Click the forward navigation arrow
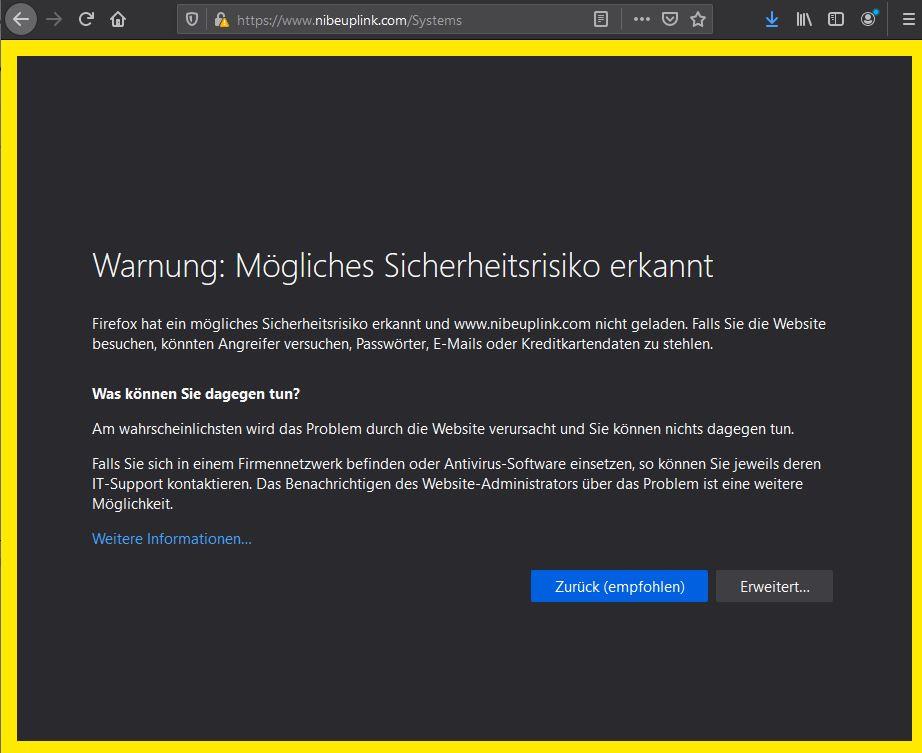922x753 pixels. point(54,19)
